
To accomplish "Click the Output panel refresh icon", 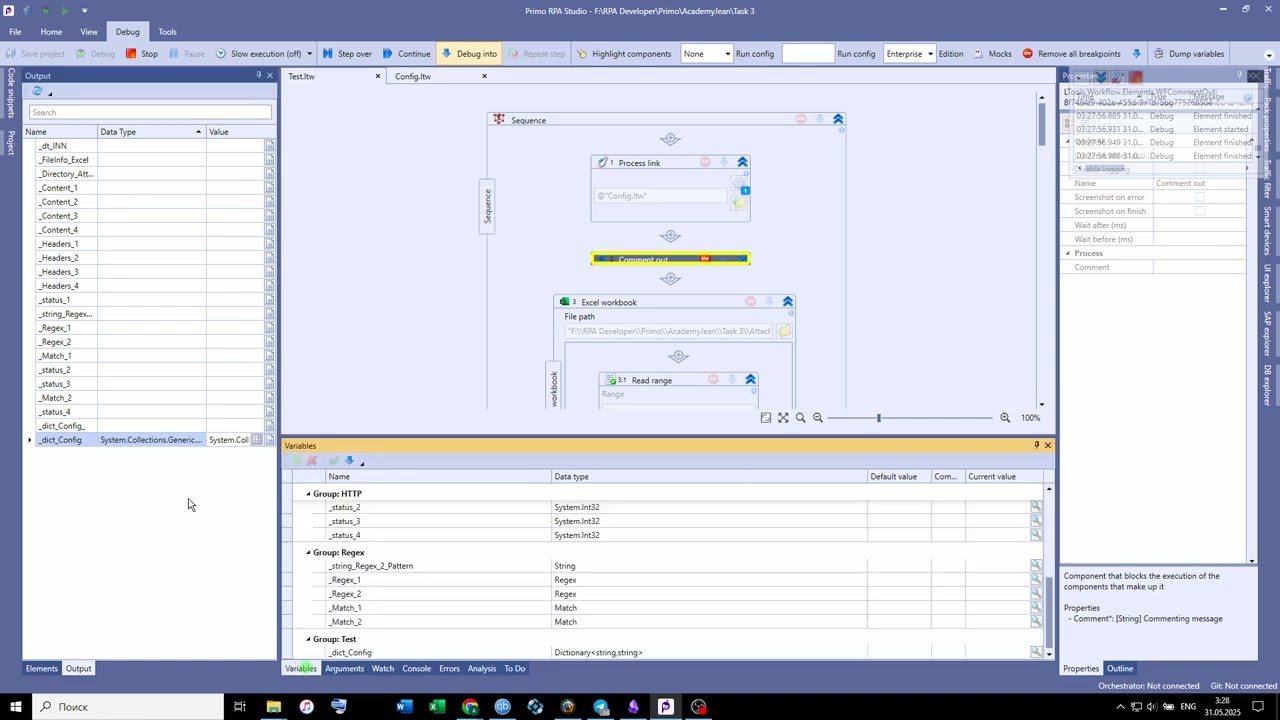I will point(37,91).
